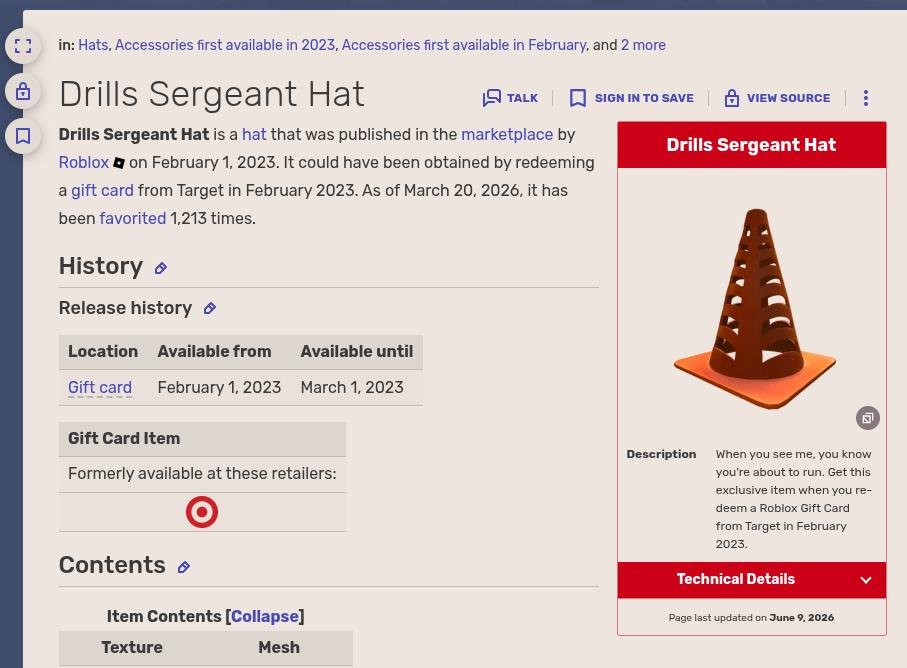The image size is (907, 668).
Task: Click Gift card link in the release table
Action: 100,387
